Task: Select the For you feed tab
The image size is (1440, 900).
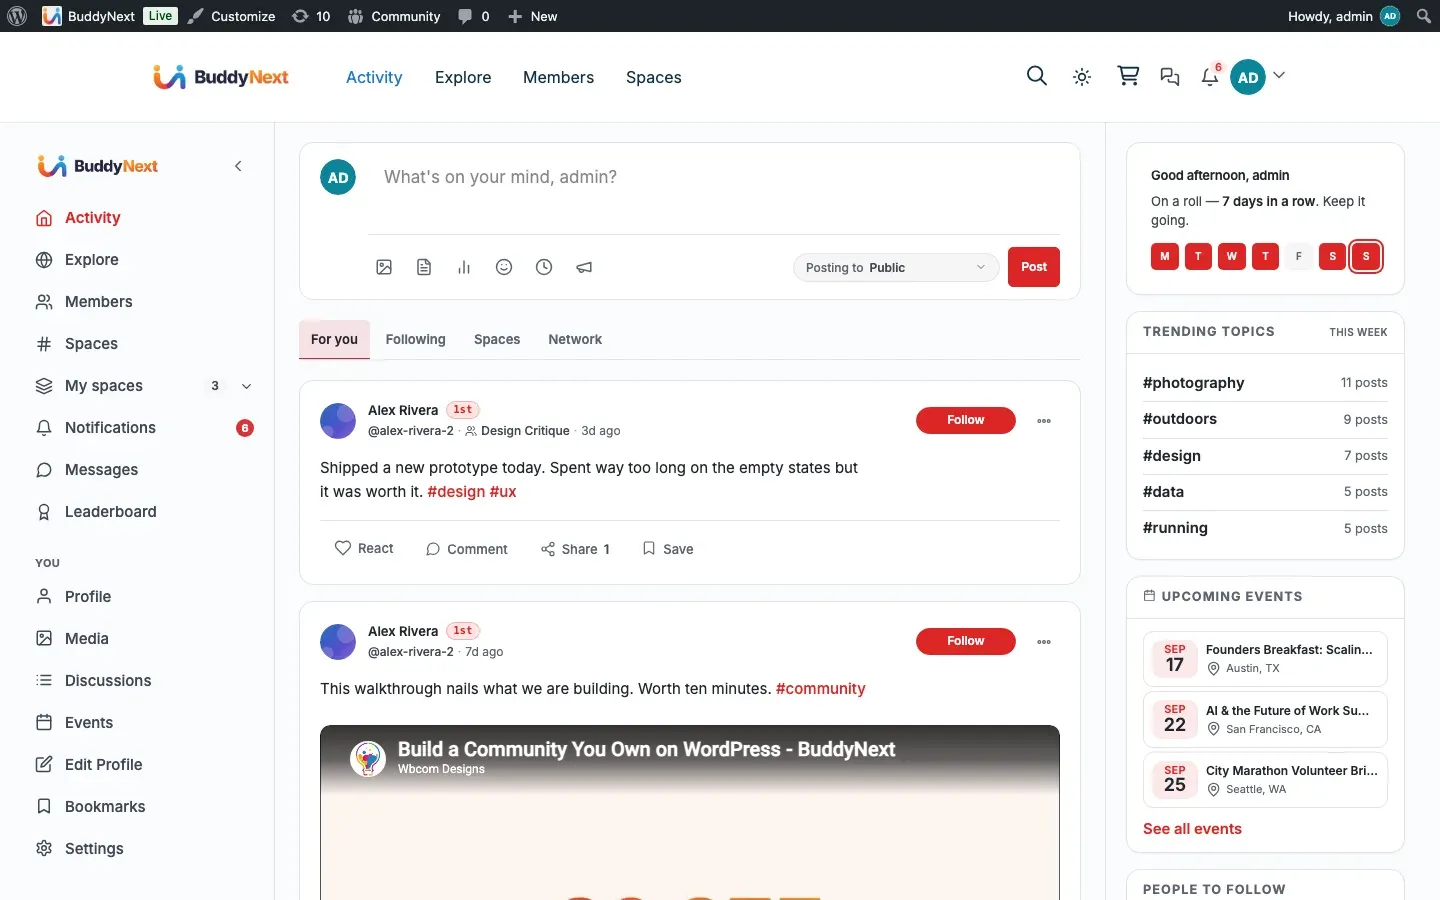Action: pyautogui.click(x=334, y=340)
